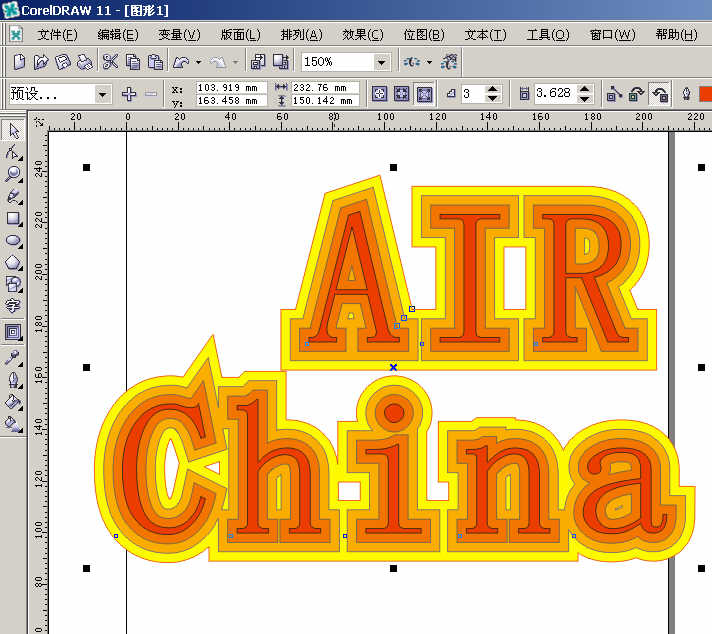The image size is (712, 634).
Task: Select the Pick (arrow) tool
Action: tap(13, 131)
